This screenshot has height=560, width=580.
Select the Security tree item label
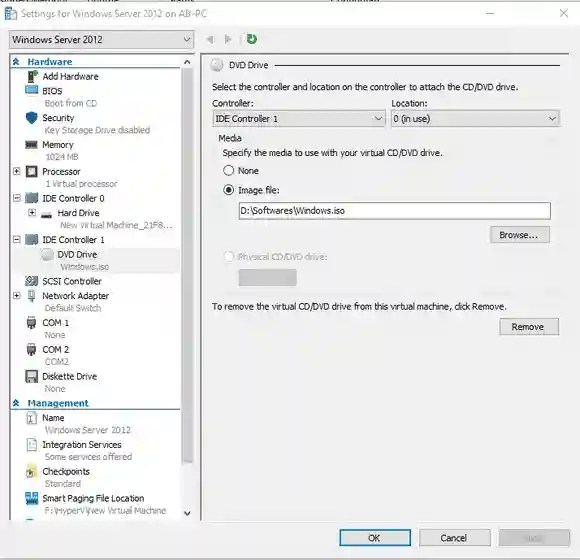pos(58,118)
